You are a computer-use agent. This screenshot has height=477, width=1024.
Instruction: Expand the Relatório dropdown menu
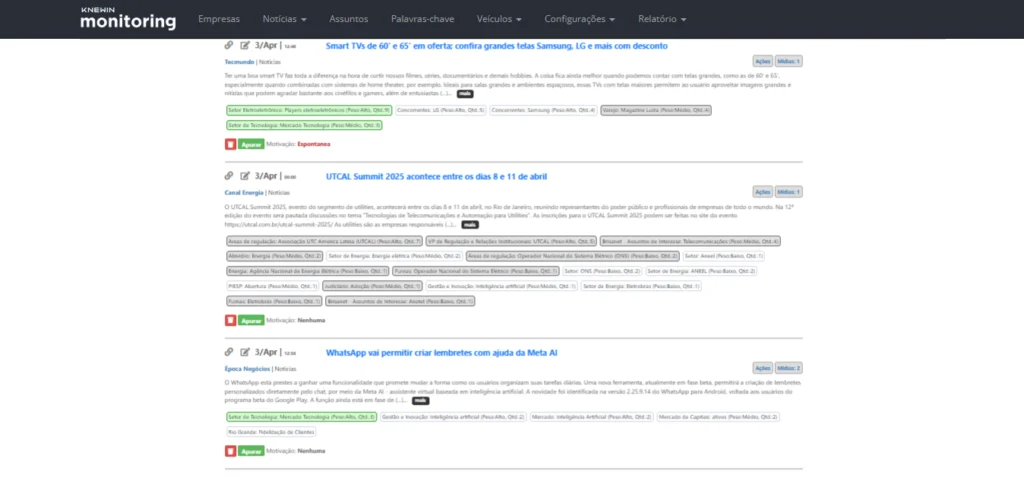tap(662, 19)
